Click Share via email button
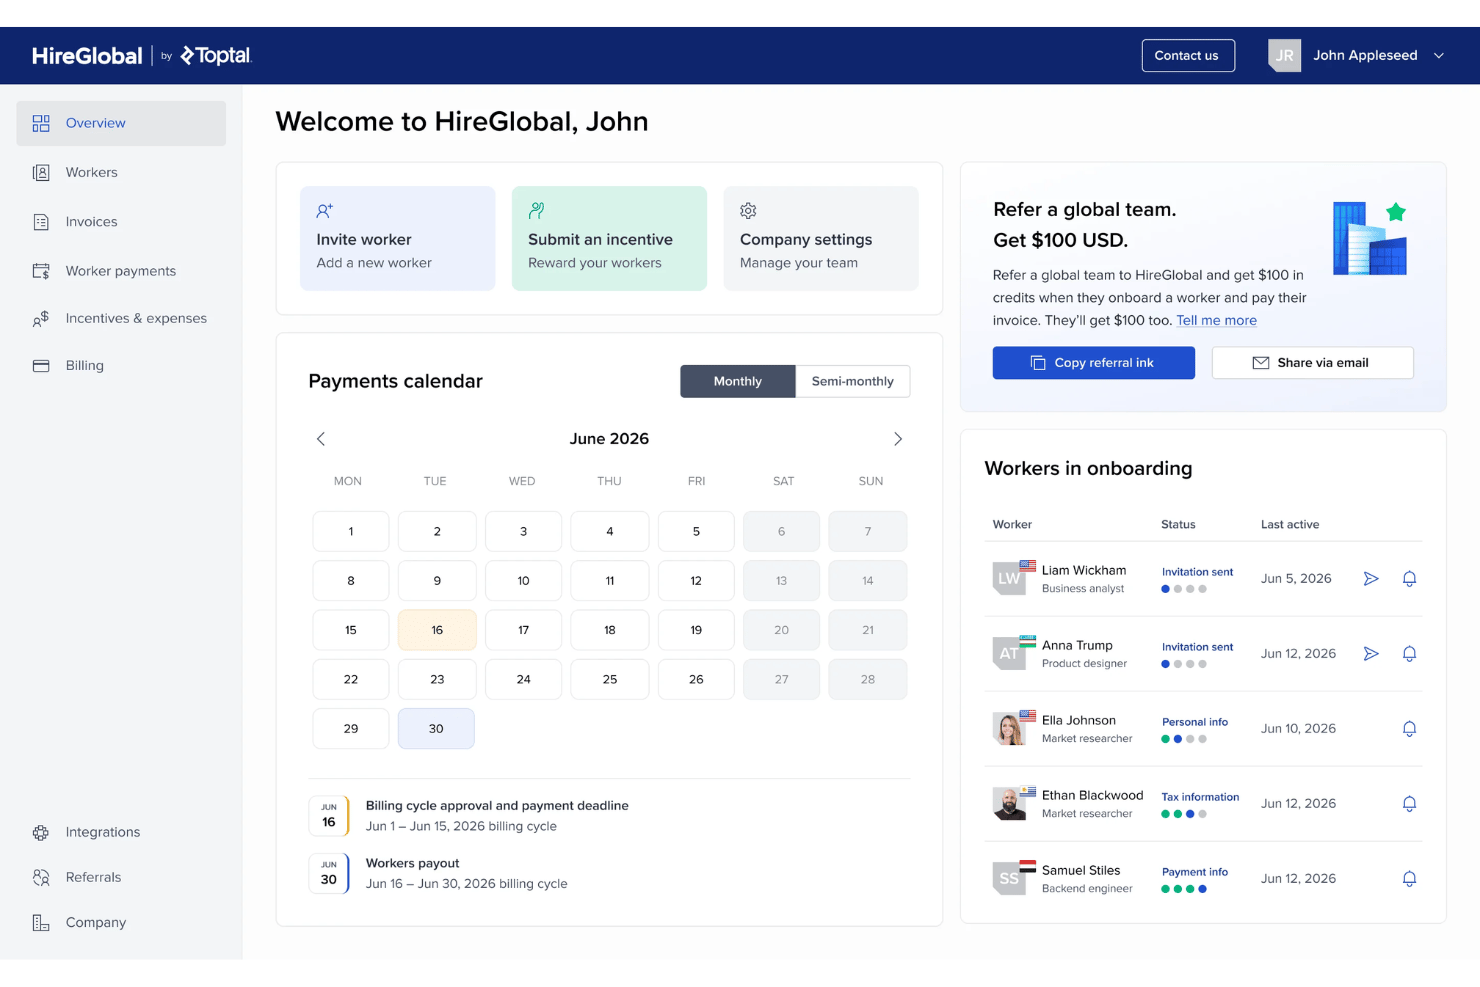Image resolution: width=1480 pixels, height=987 pixels. [x=1313, y=363]
